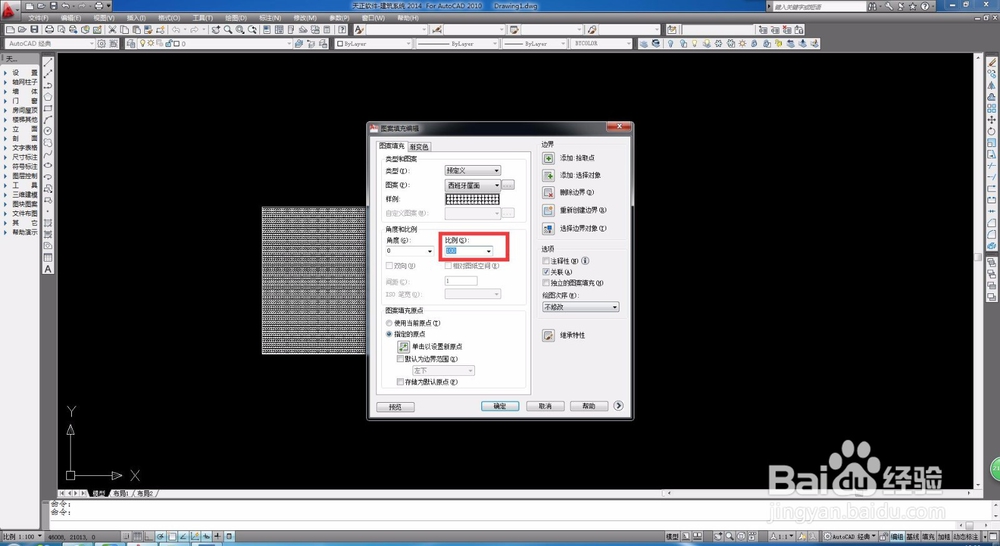Click the keyword search box in title bar
The width and height of the screenshot is (1000, 546).
point(818,6)
